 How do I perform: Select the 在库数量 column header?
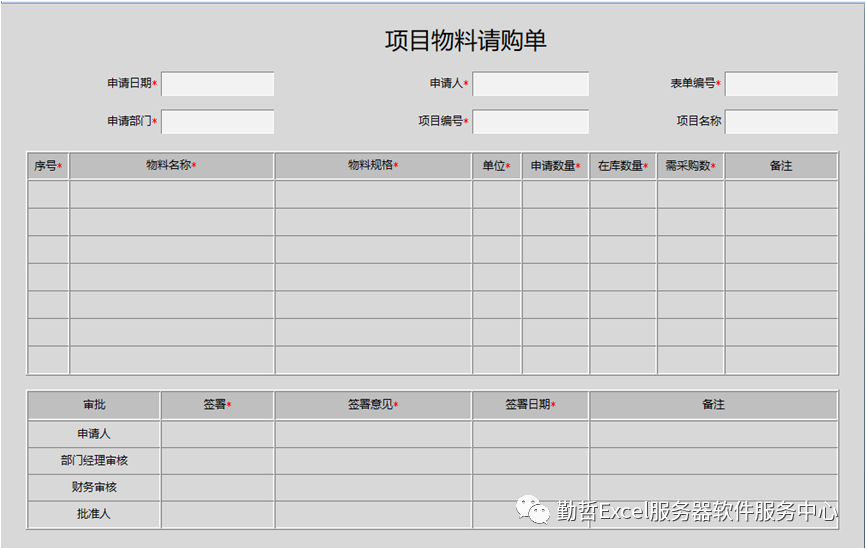coord(623,166)
